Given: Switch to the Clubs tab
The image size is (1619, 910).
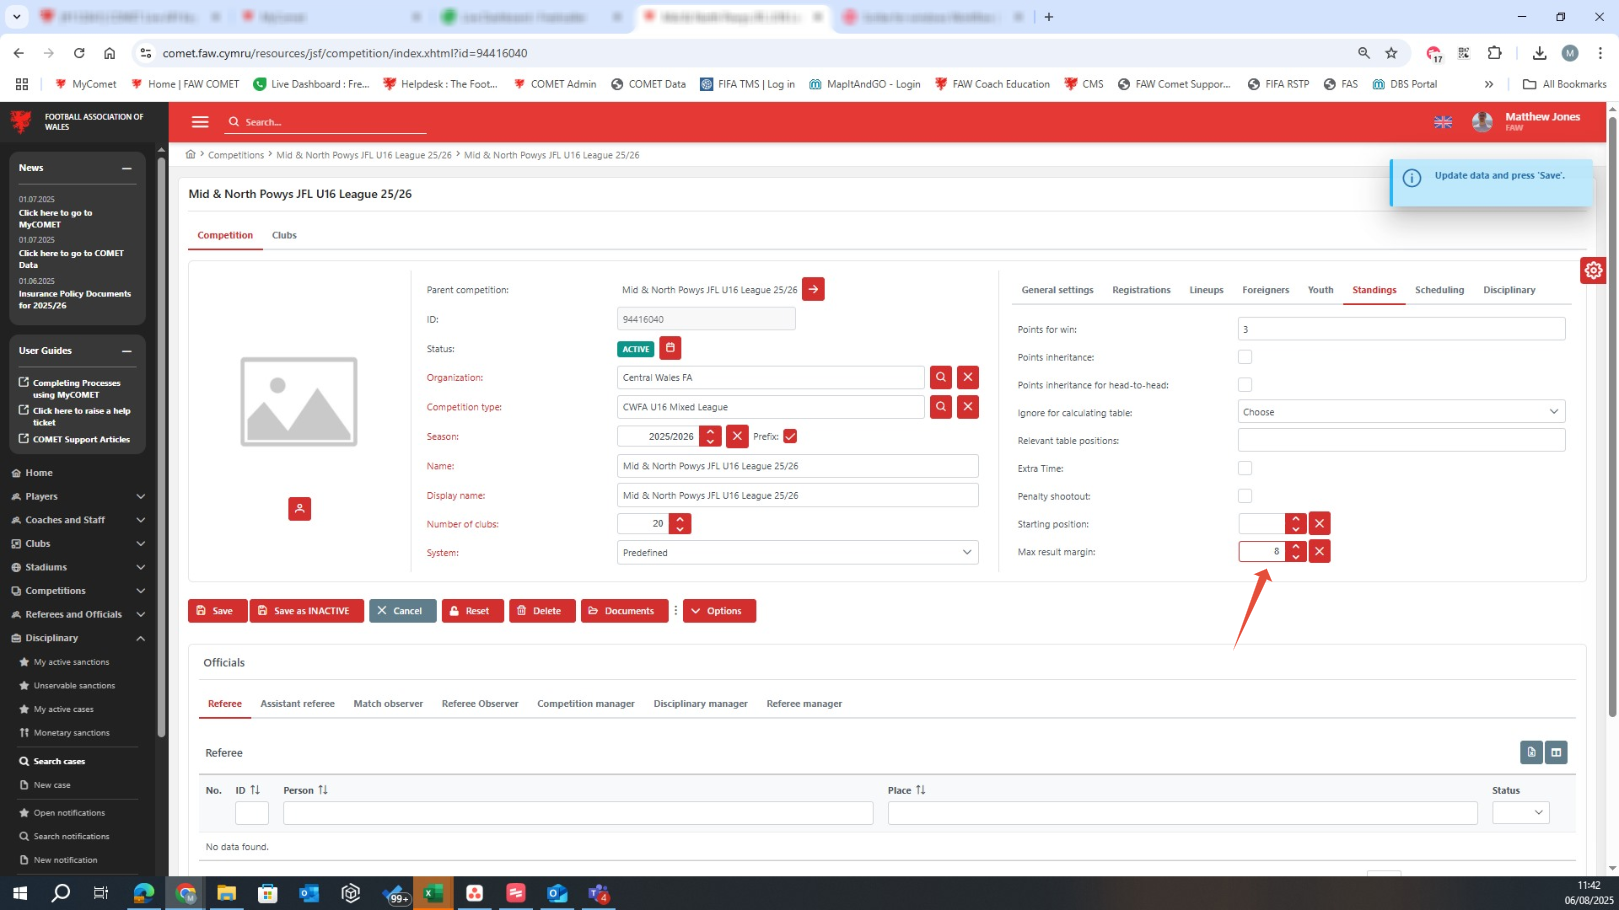Looking at the screenshot, I should (284, 236).
